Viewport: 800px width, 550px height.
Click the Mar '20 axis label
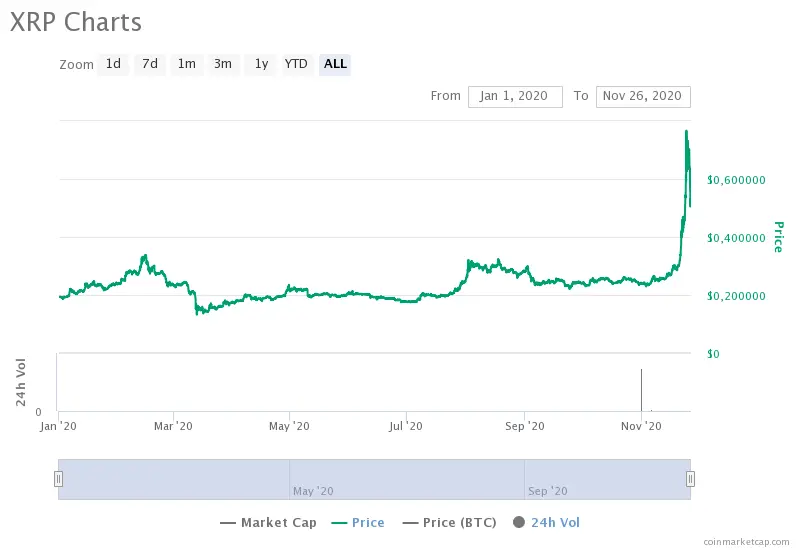pyautogui.click(x=173, y=426)
